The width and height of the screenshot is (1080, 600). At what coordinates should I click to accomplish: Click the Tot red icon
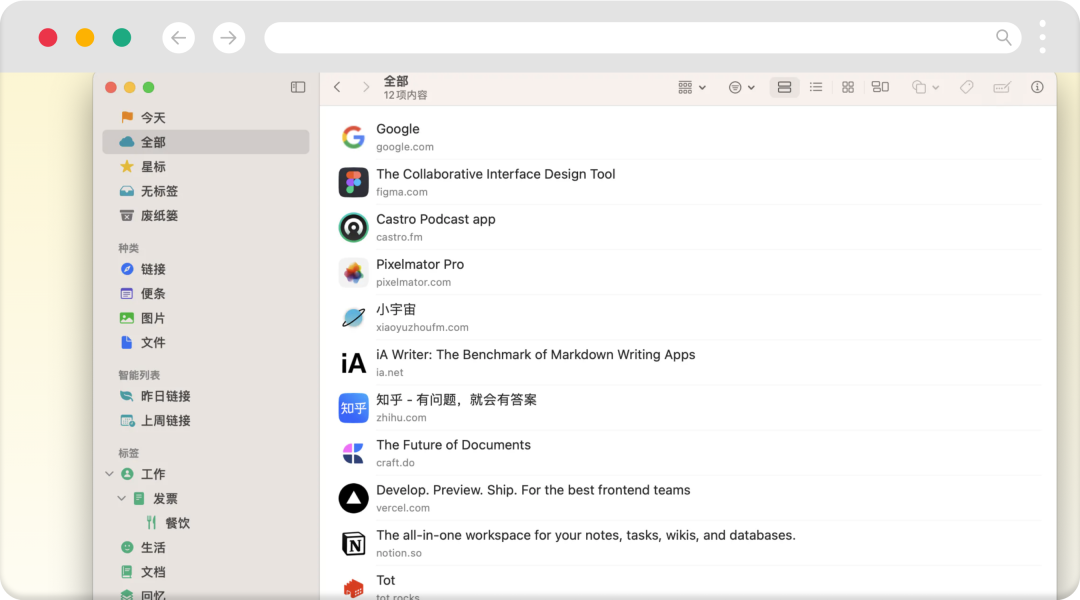tap(353, 588)
